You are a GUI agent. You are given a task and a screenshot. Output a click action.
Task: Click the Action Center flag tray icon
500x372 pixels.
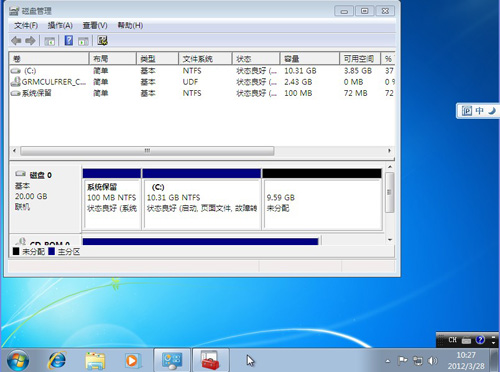(x=403, y=361)
